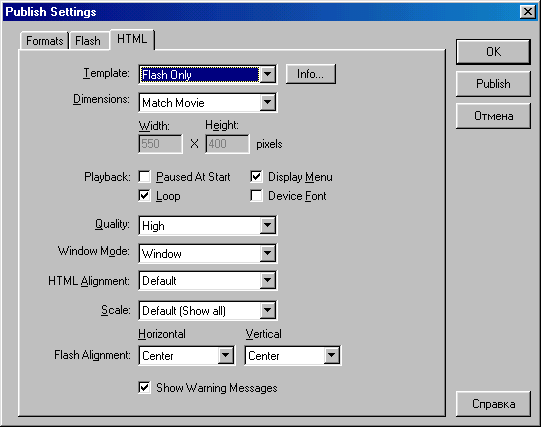Open the Vertical Flash Alignment dropdown
The height and width of the screenshot is (427, 541).
point(293,355)
